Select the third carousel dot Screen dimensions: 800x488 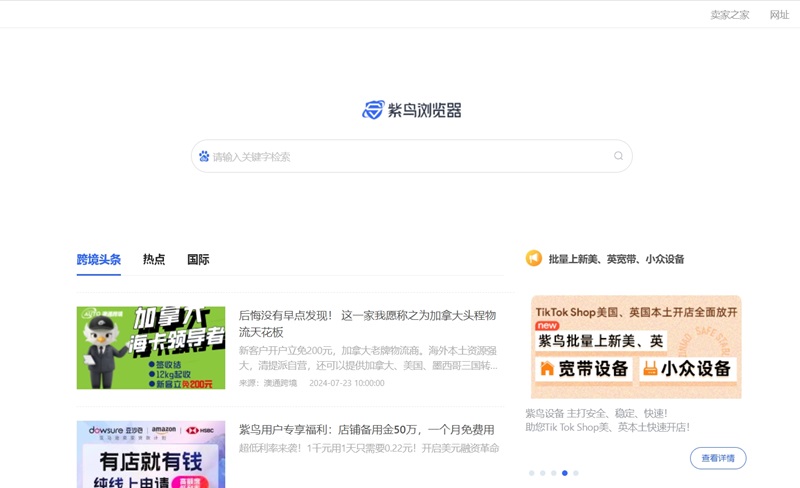[x=554, y=473]
